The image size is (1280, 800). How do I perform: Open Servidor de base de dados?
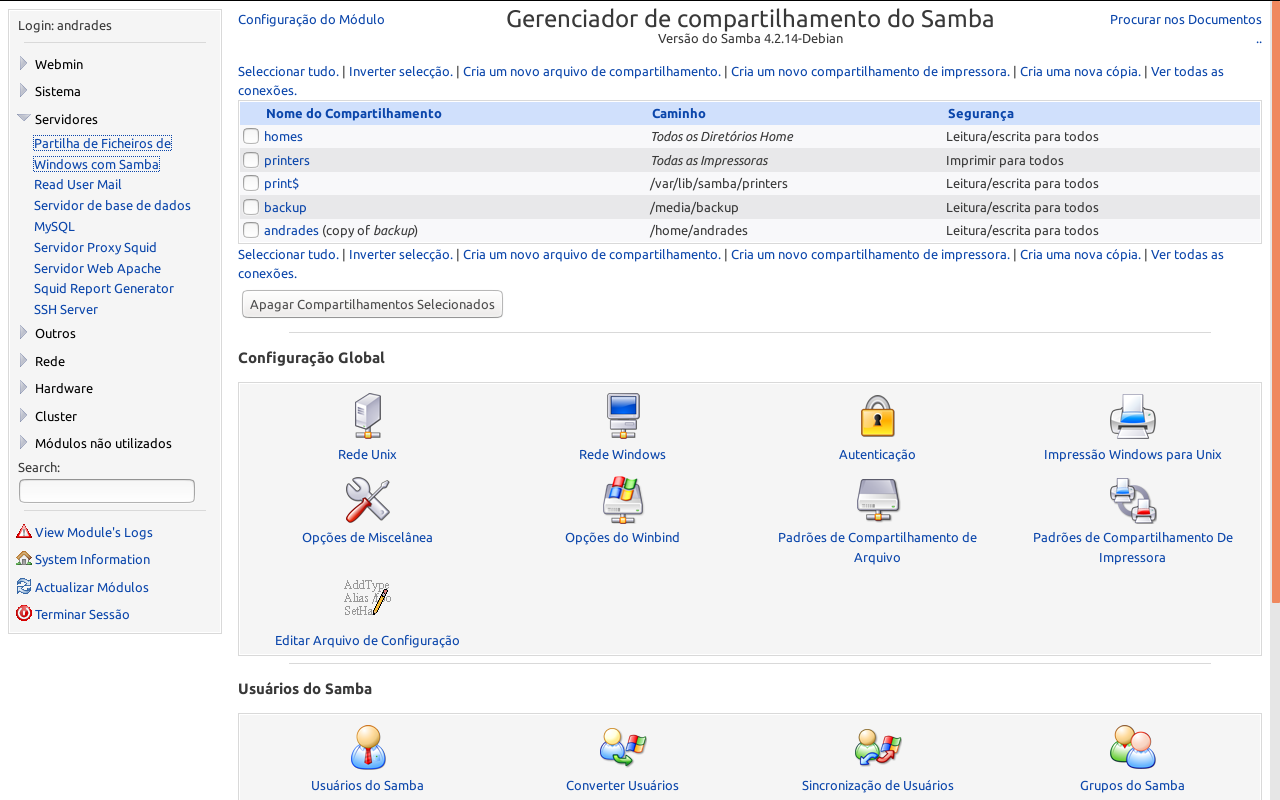112,205
